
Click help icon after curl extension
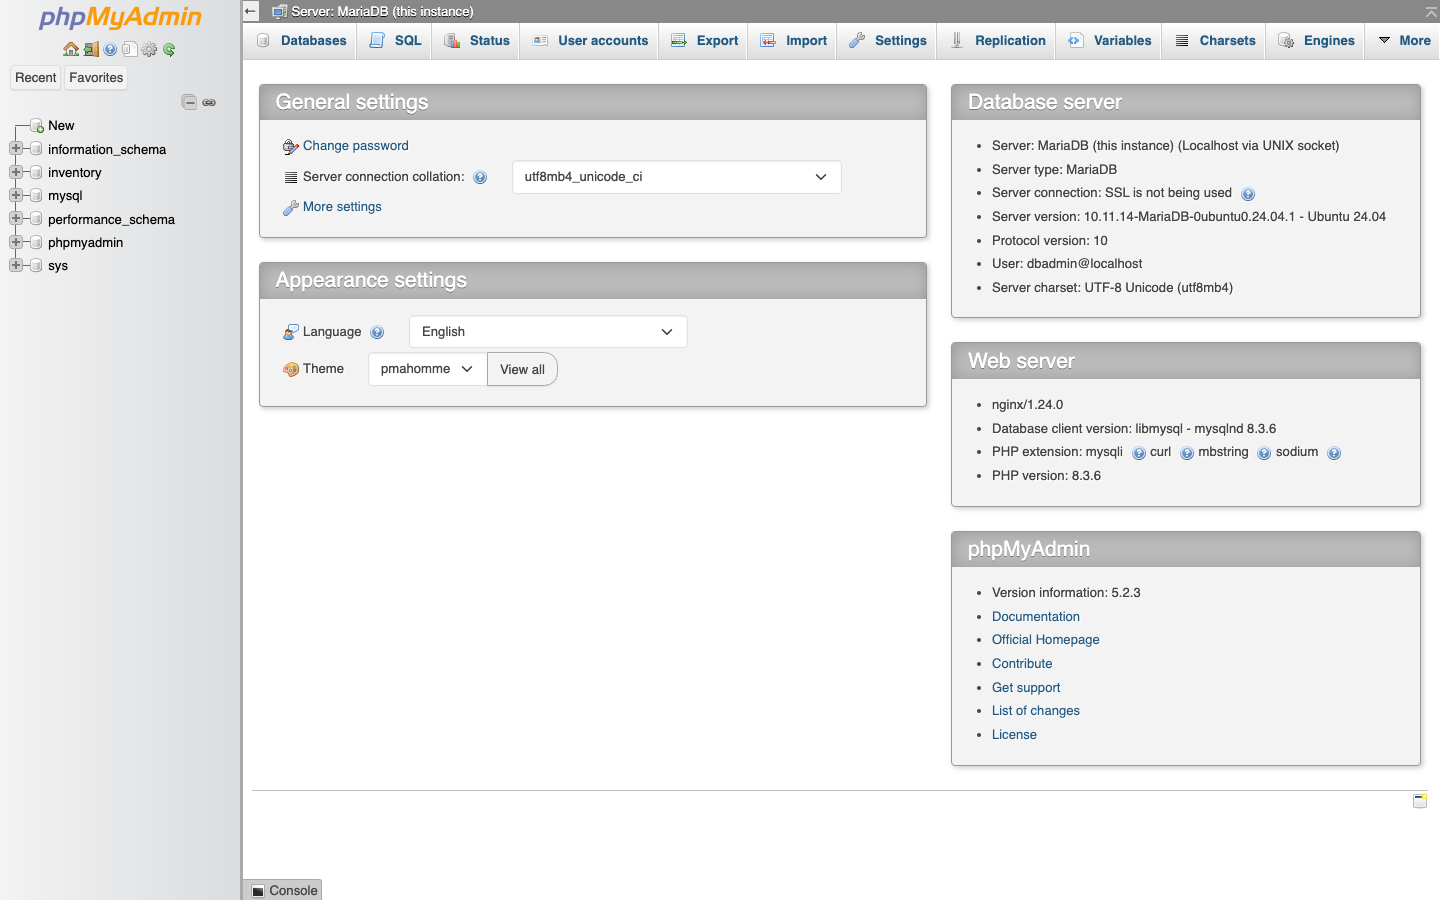point(1187,453)
